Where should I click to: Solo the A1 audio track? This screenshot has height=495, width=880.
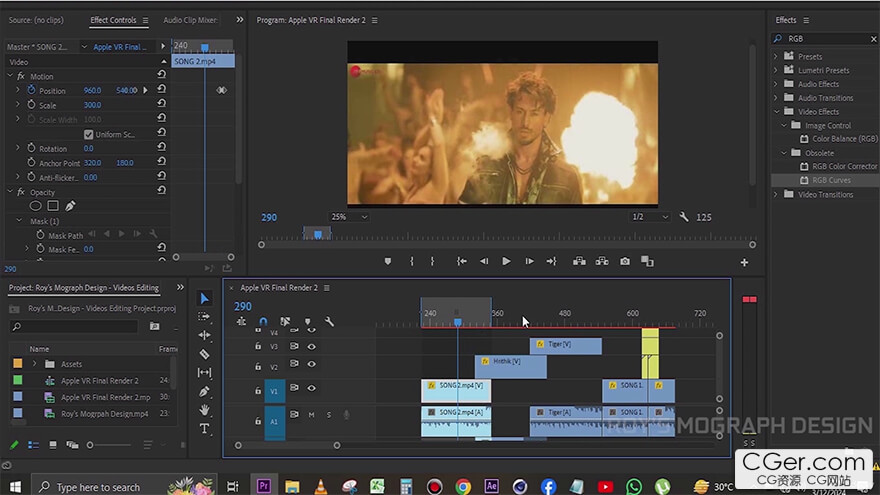click(329, 415)
